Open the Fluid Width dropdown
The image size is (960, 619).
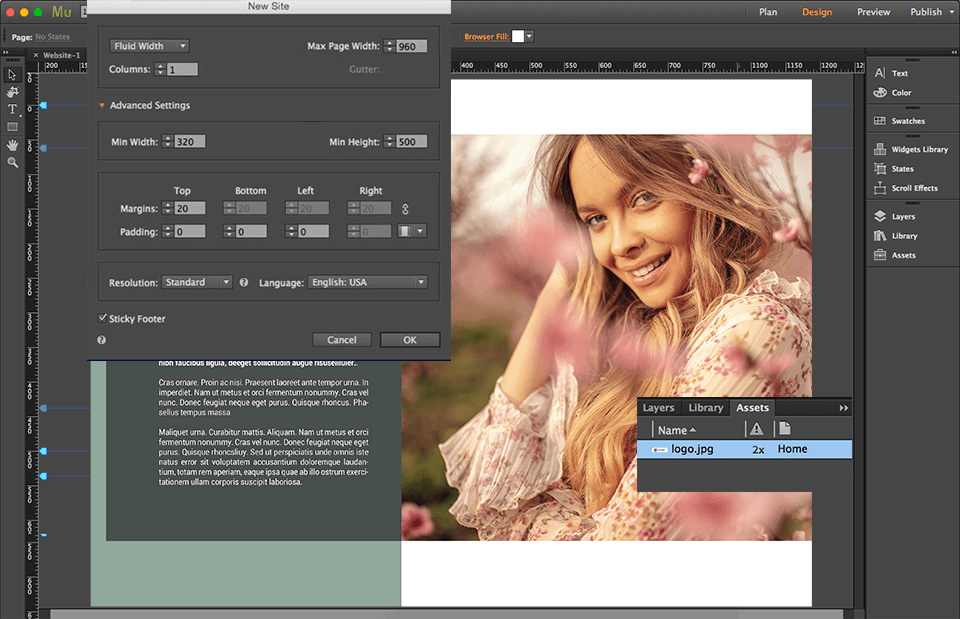click(x=149, y=46)
